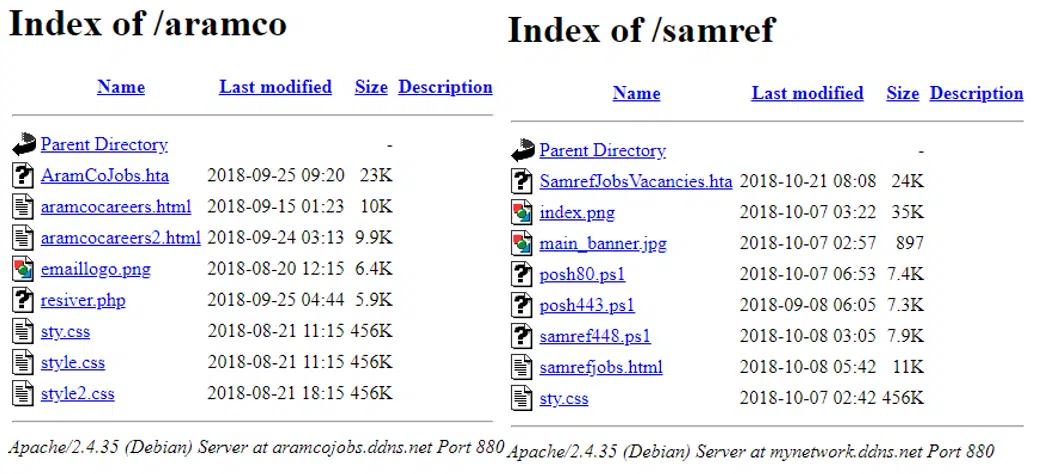The image size is (1044, 474).
Task: Click the date 2018-09-15 01:23
Action: (x=276, y=206)
